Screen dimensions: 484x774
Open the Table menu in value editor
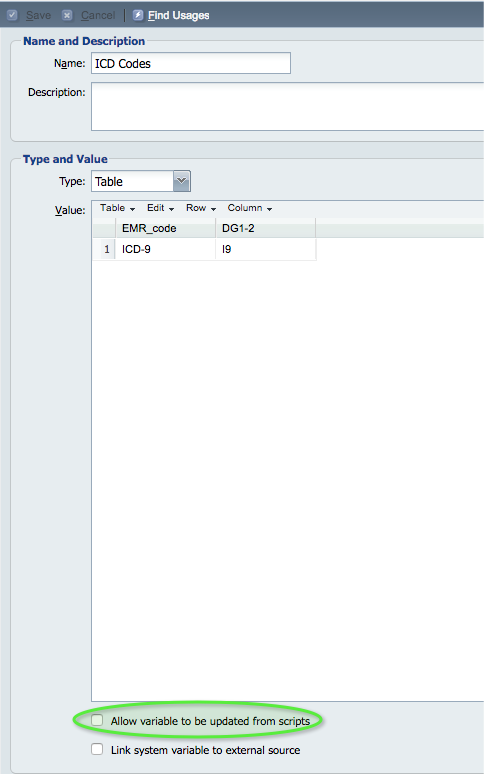pyautogui.click(x=117, y=208)
